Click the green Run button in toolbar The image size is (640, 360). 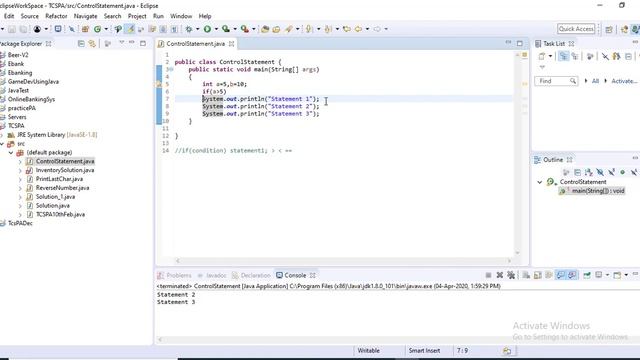(x=207, y=29)
